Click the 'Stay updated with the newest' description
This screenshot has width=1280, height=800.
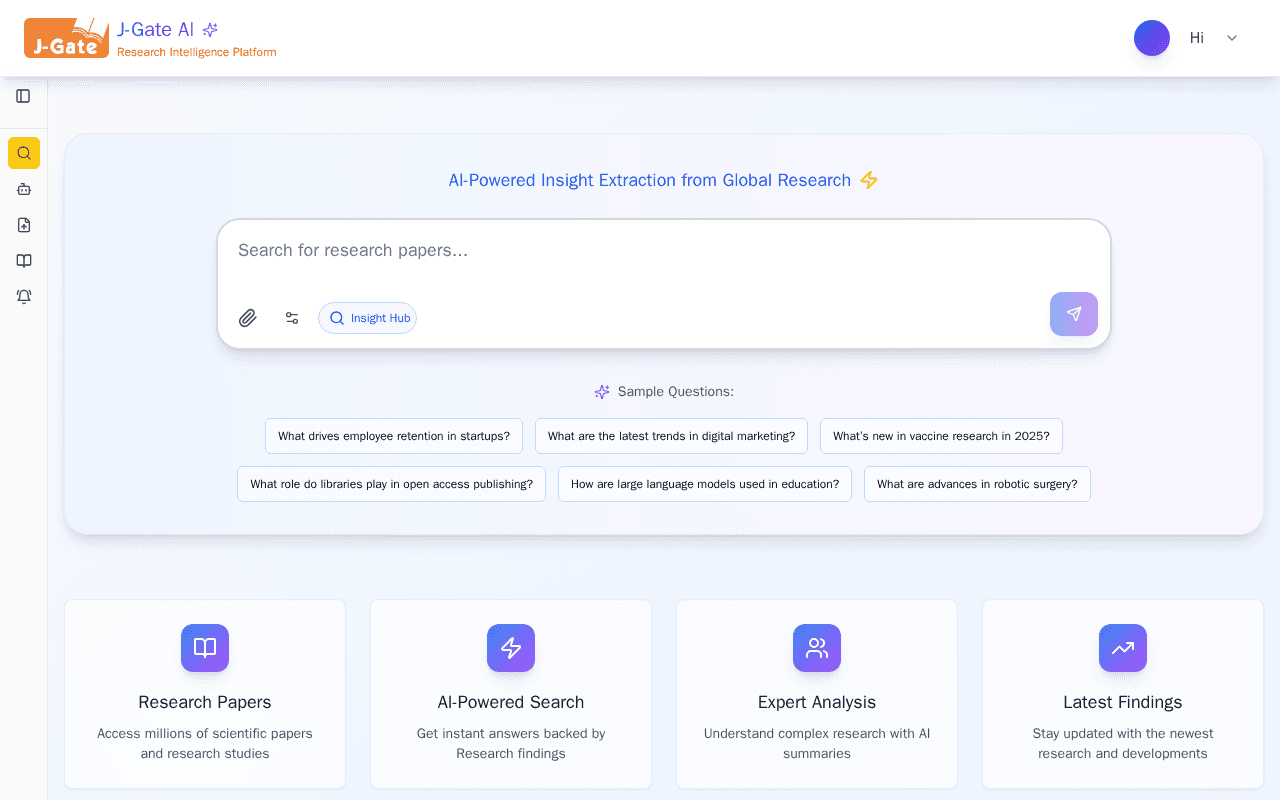[x=1123, y=743]
